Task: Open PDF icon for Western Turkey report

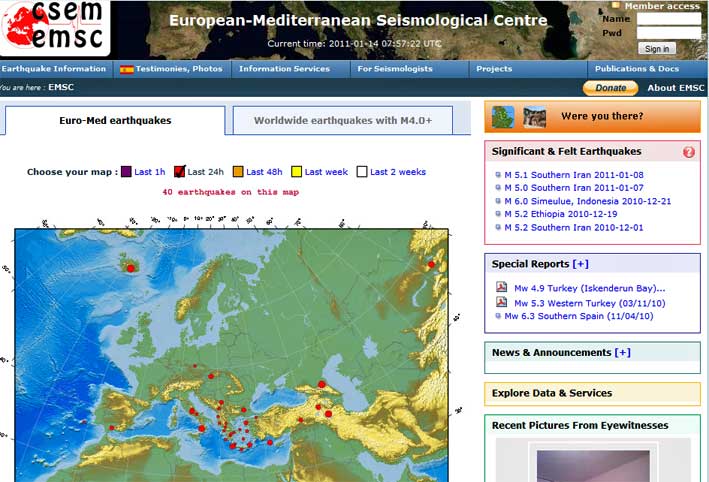Action: click(502, 302)
